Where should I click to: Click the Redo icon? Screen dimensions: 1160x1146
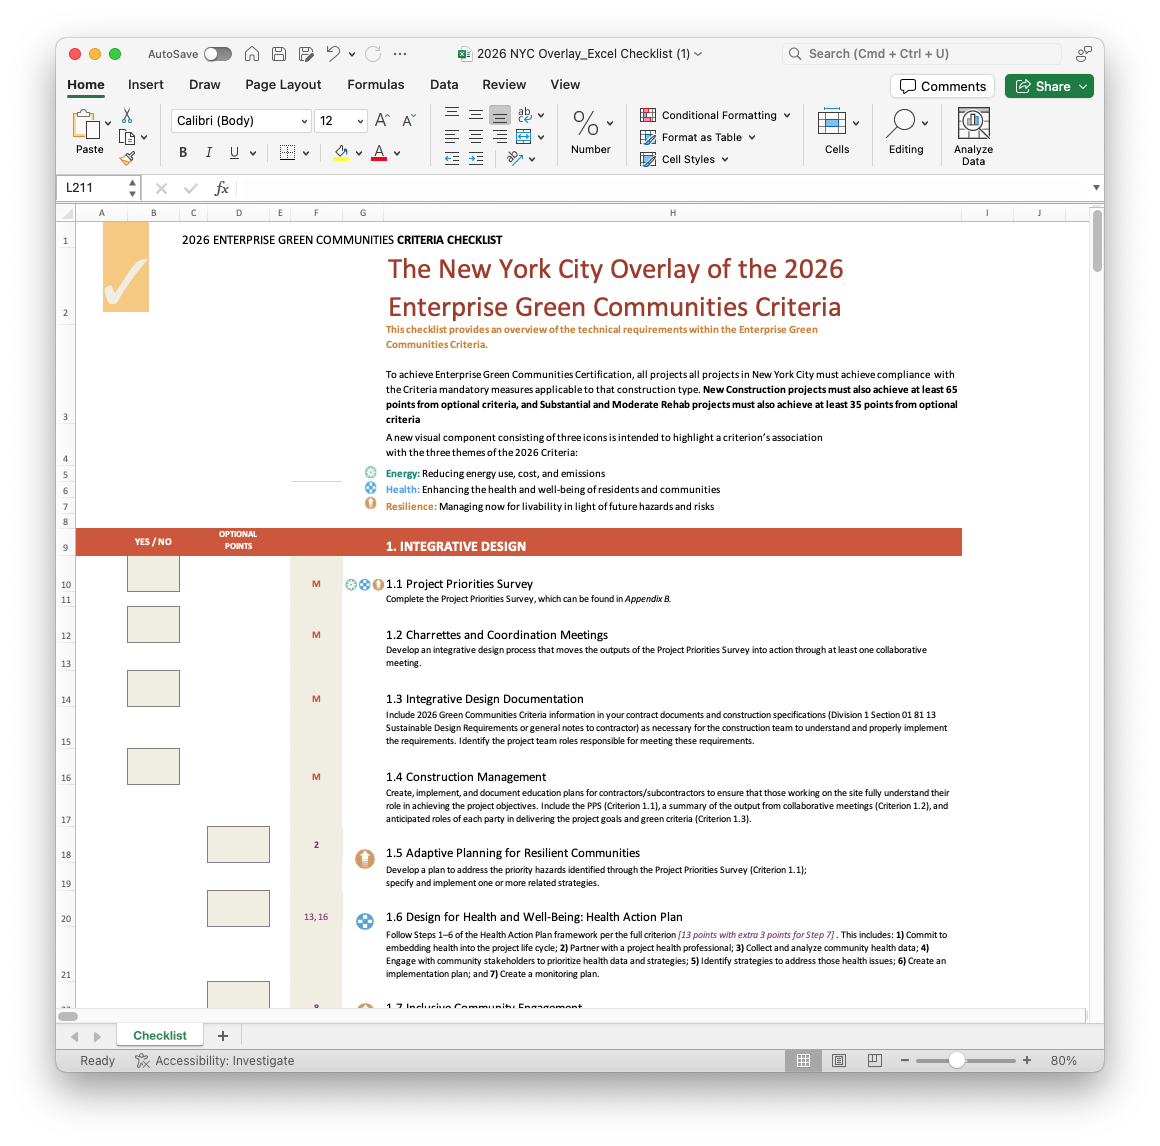pyautogui.click(x=374, y=54)
